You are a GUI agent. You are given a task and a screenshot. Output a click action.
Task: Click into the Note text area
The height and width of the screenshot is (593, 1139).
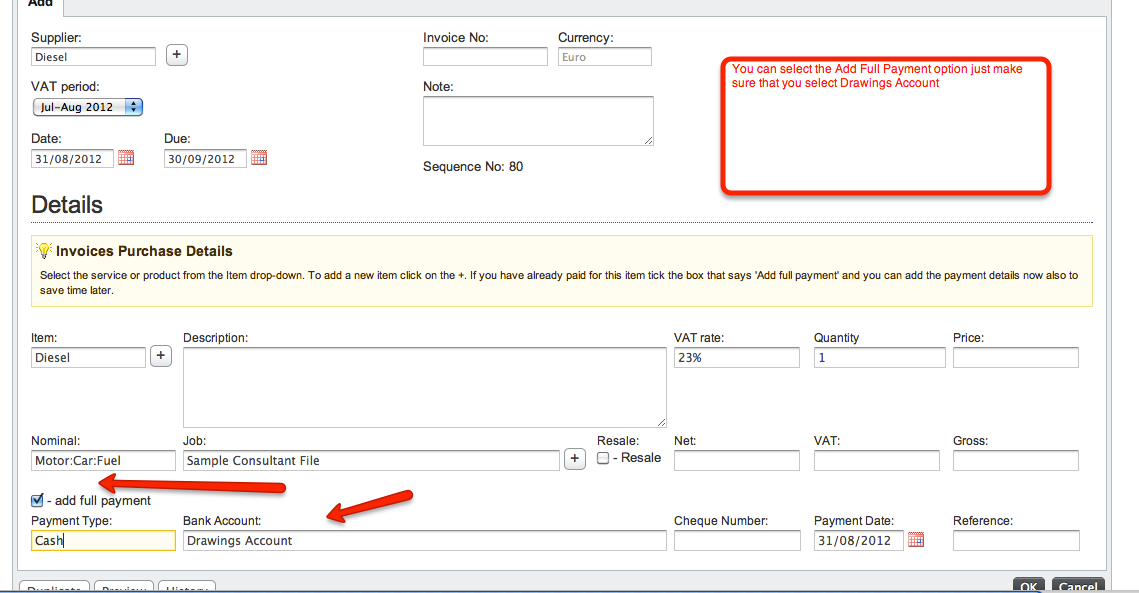[538, 121]
